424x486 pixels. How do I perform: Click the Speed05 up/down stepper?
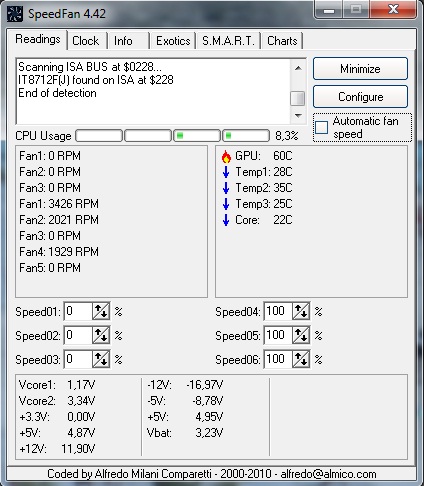click(301, 335)
